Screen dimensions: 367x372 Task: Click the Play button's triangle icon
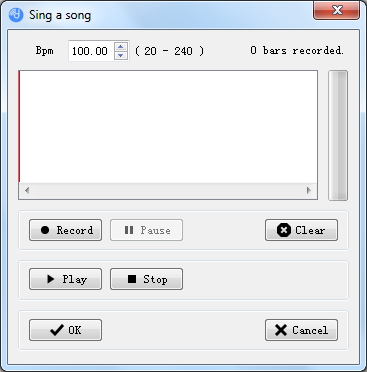tap(51, 279)
